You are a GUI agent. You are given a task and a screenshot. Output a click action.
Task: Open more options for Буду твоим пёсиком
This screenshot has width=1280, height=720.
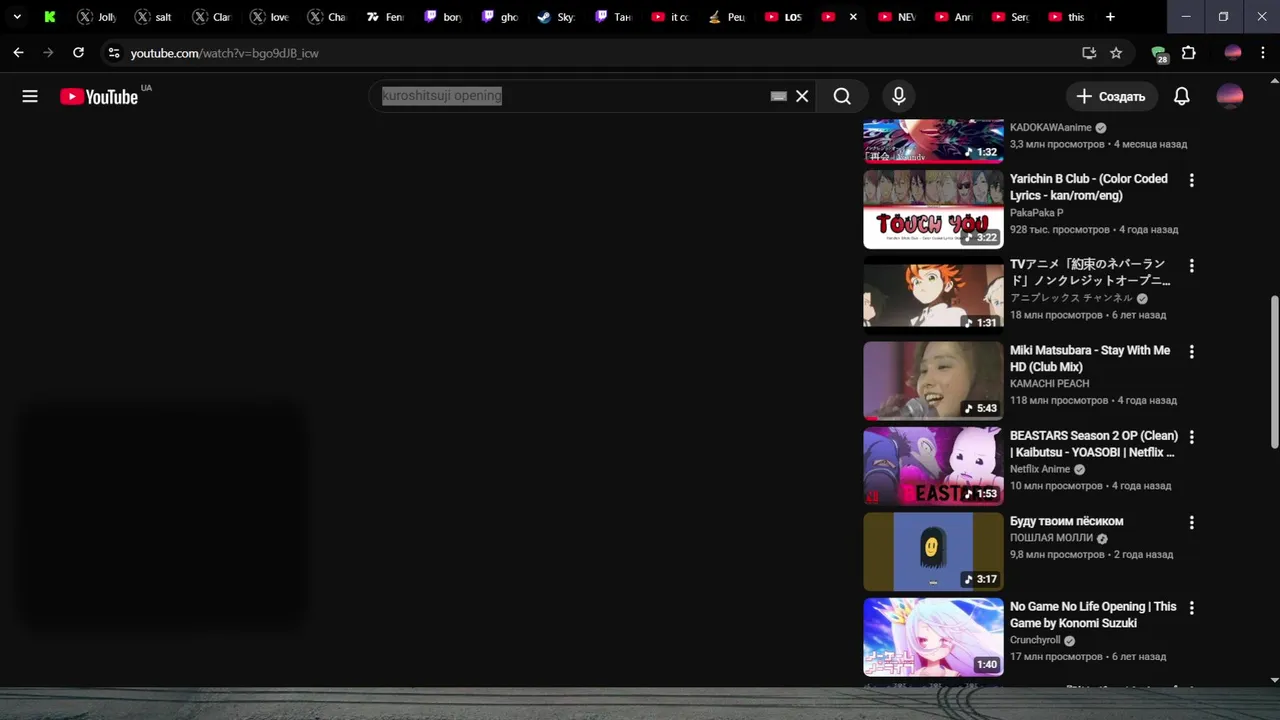[1191, 523]
